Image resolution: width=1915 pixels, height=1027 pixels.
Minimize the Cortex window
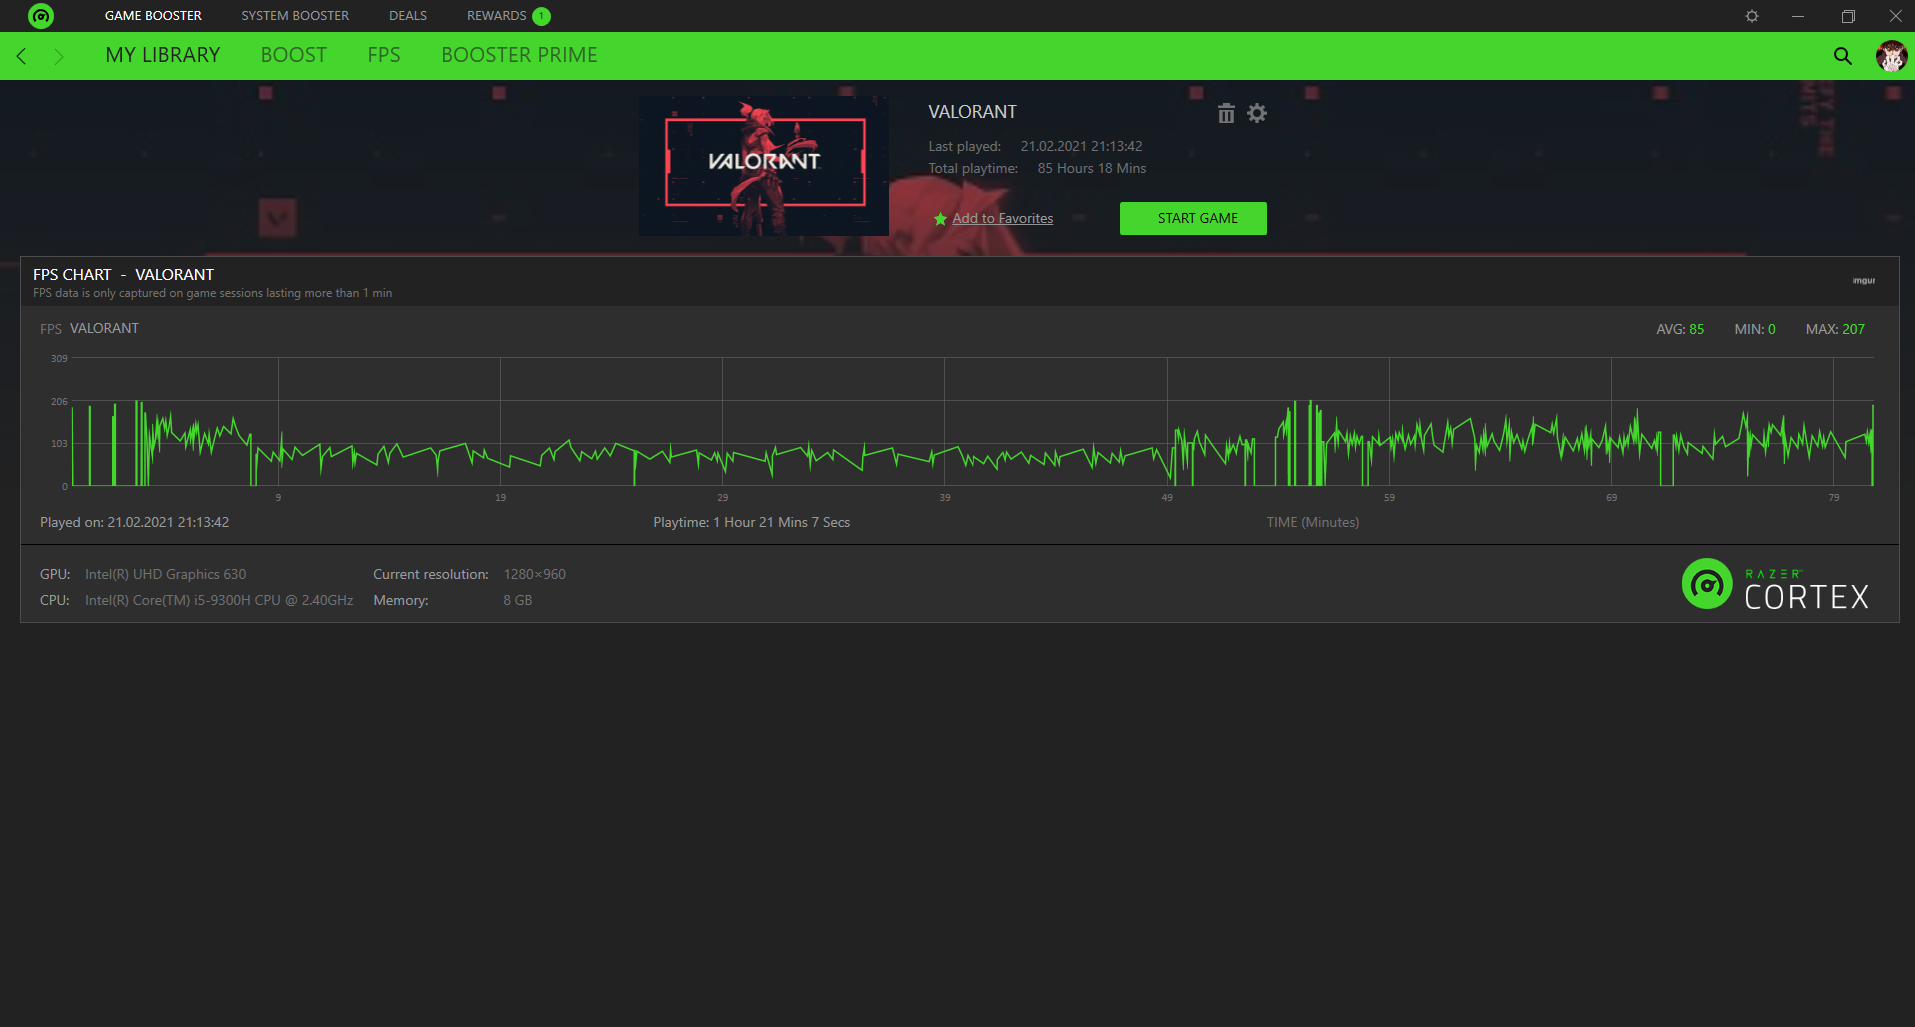coord(1798,16)
